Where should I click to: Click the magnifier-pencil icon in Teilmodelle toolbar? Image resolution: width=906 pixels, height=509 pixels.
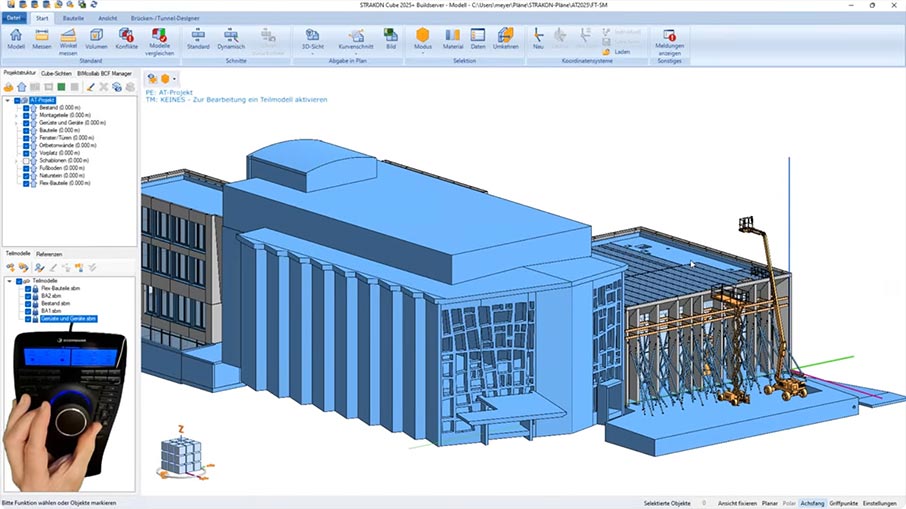coord(39,267)
